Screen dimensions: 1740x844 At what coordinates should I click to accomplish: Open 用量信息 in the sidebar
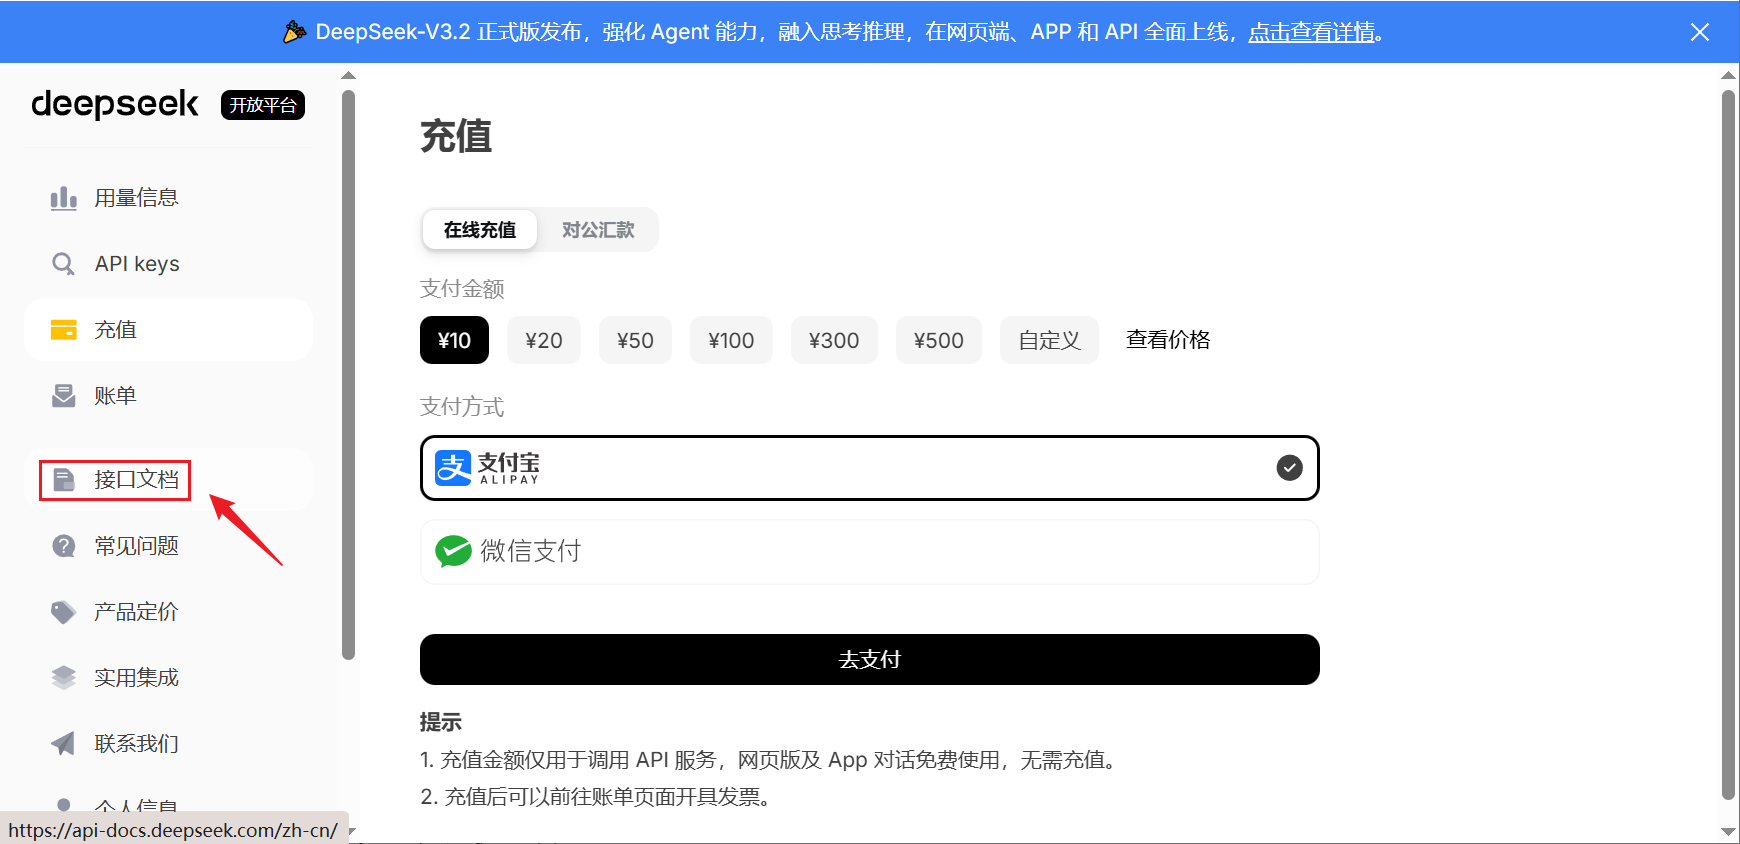(x=168, y=198)
